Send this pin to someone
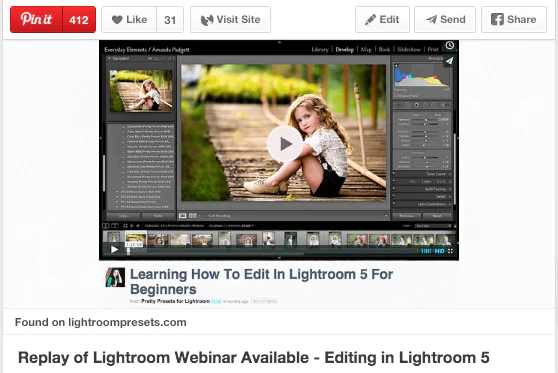Screen dimensions: 558x373 (x=445, y=19)
